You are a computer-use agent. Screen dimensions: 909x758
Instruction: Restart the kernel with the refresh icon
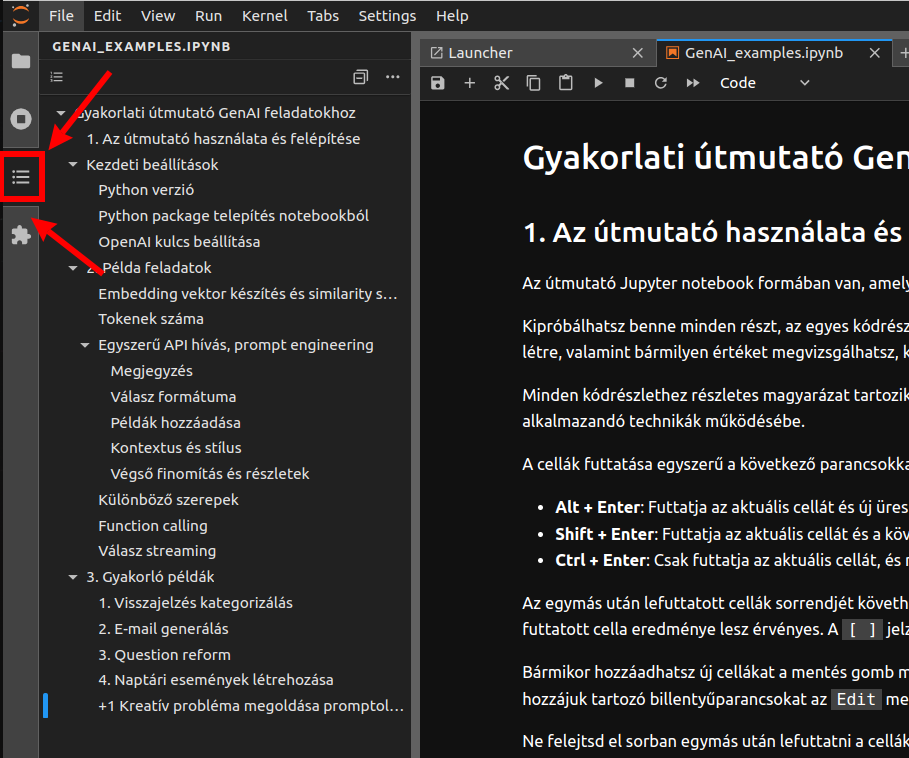(661, 83)
